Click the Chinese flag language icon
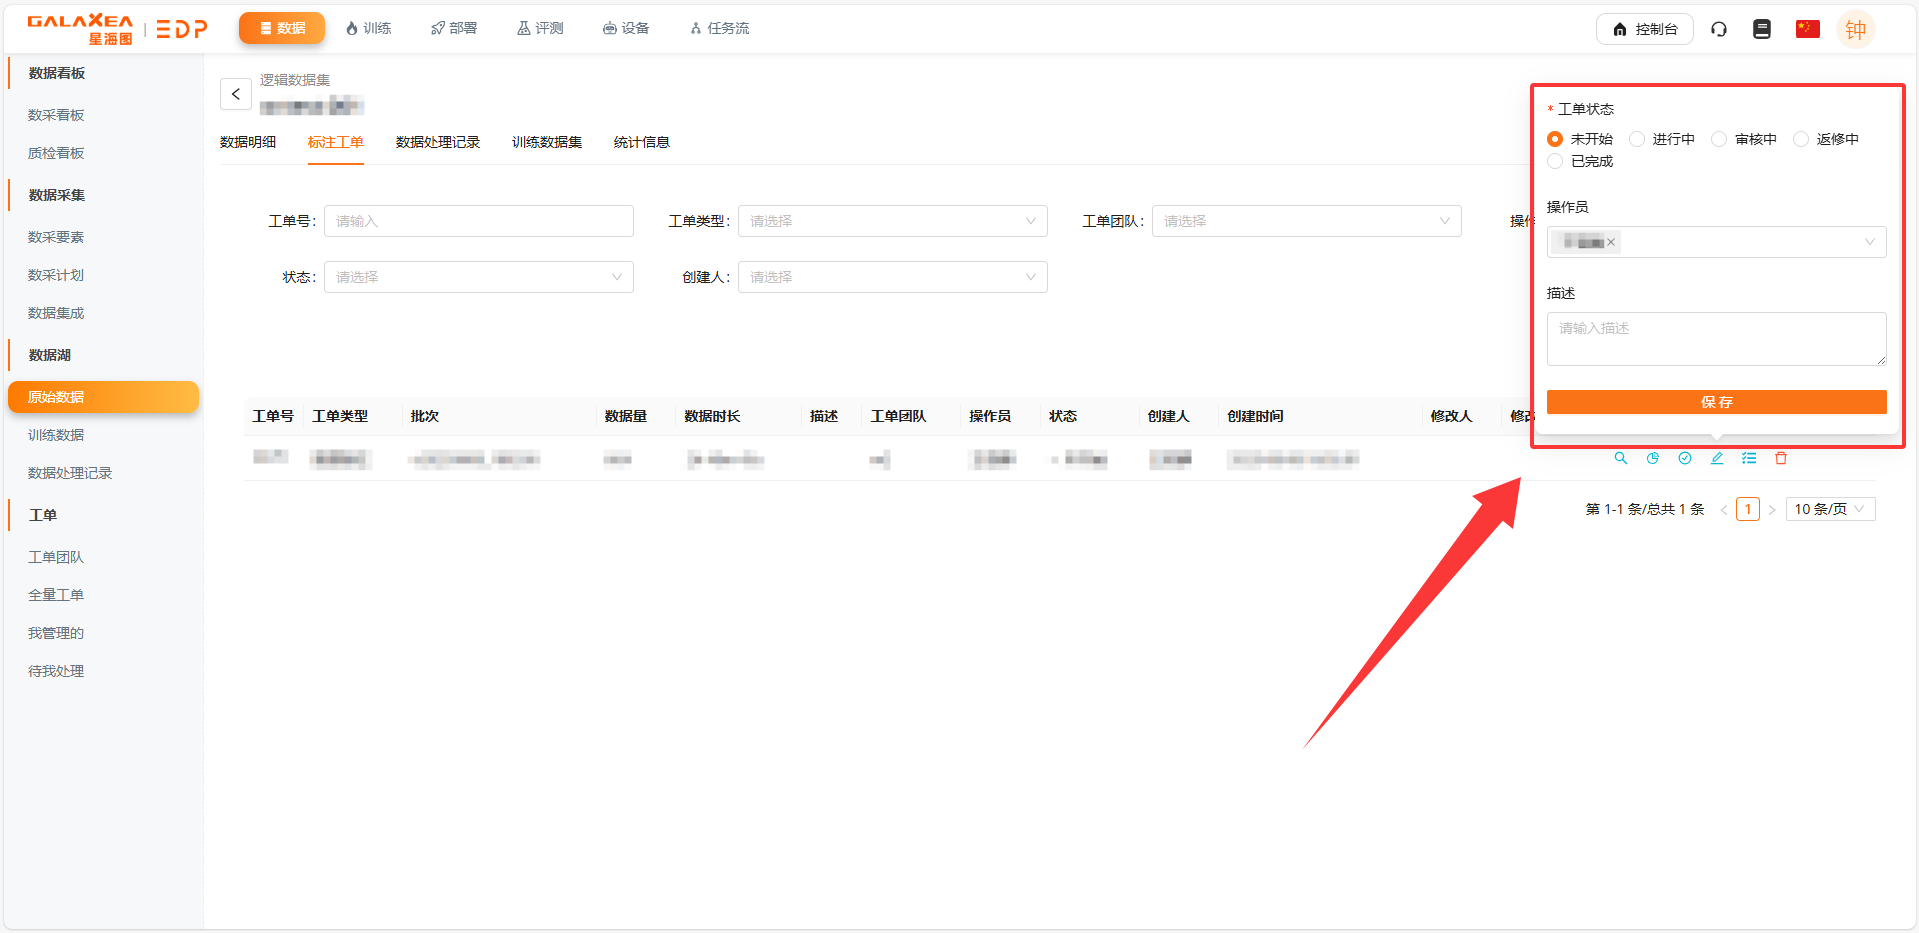Viewport: 1919px width, 933px height. coord(1807,29)
